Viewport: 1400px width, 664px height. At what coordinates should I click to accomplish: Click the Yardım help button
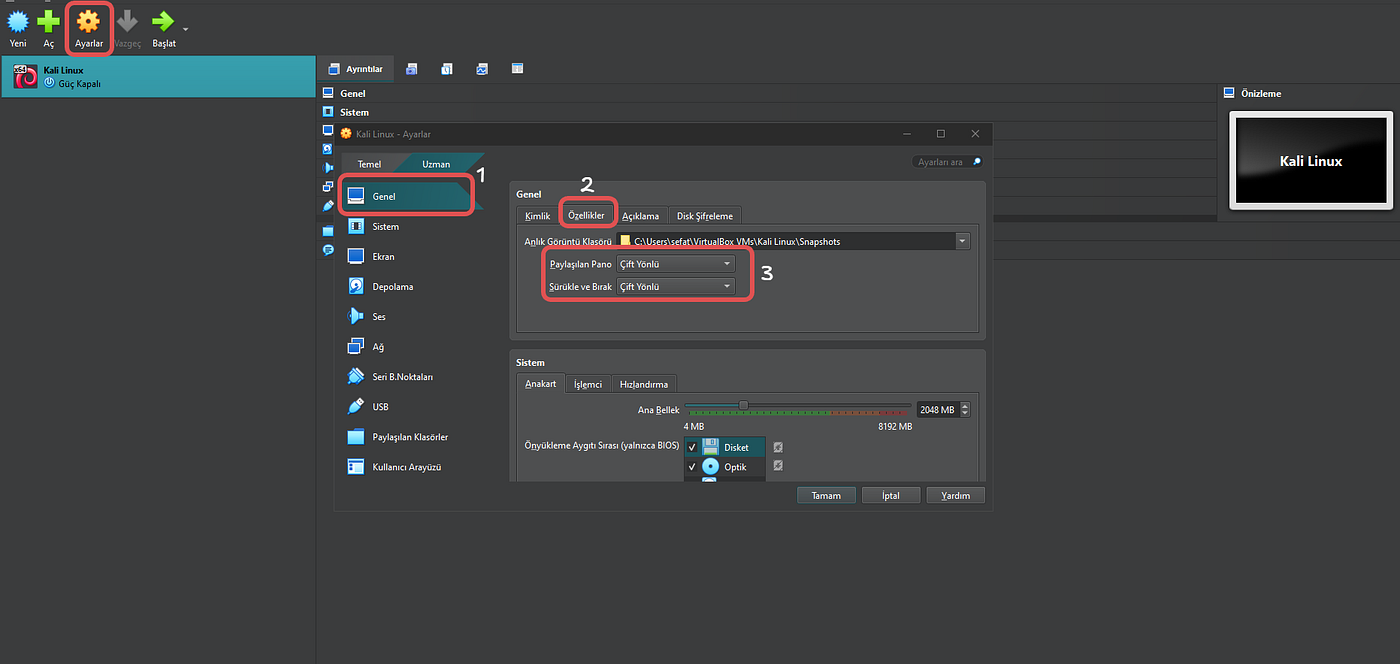[x=955, y=495]
